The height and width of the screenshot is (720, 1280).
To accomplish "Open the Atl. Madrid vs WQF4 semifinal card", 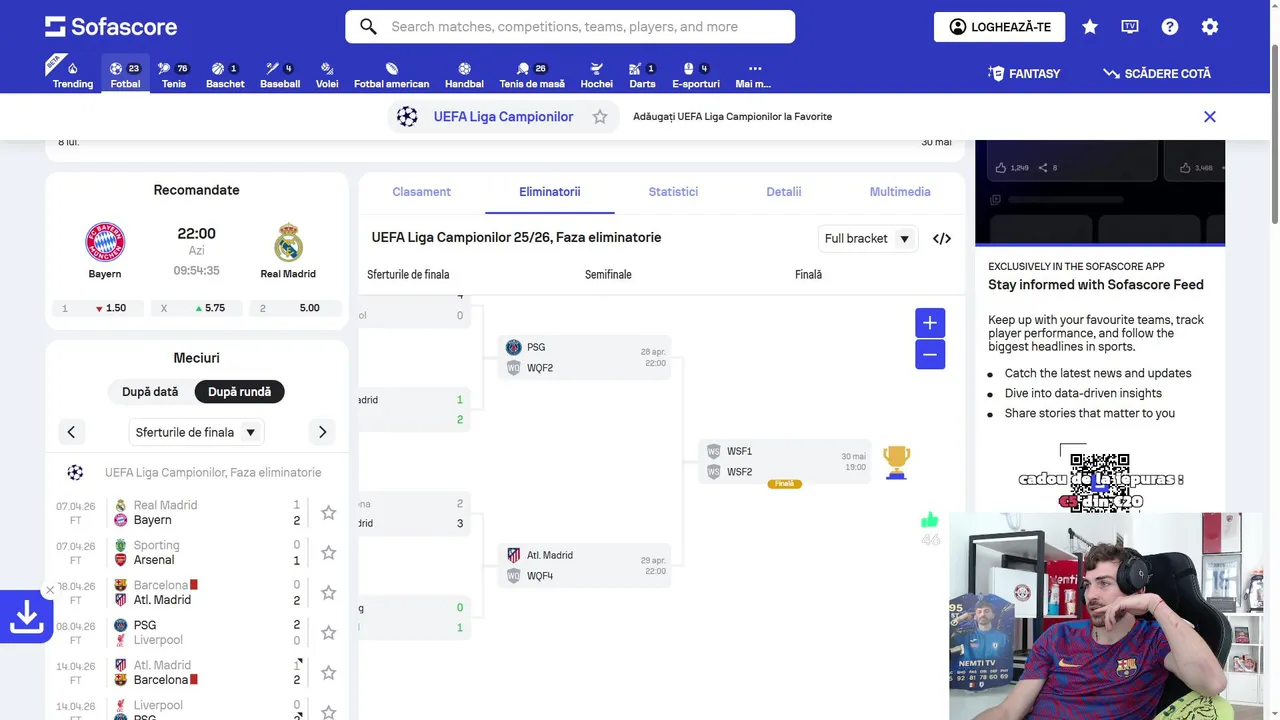I will point(584,565).
